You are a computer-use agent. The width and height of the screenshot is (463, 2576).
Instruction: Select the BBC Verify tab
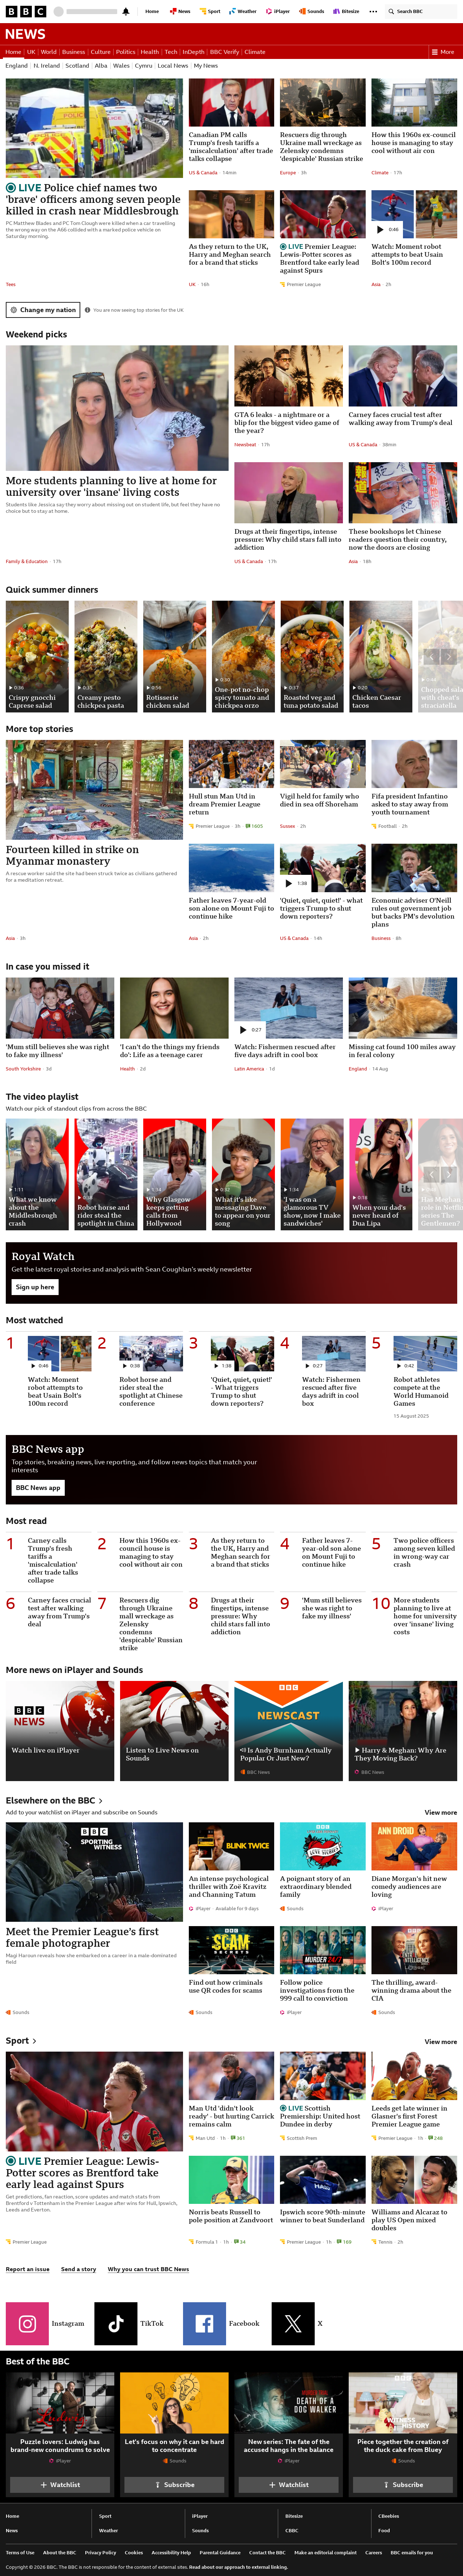225,52
